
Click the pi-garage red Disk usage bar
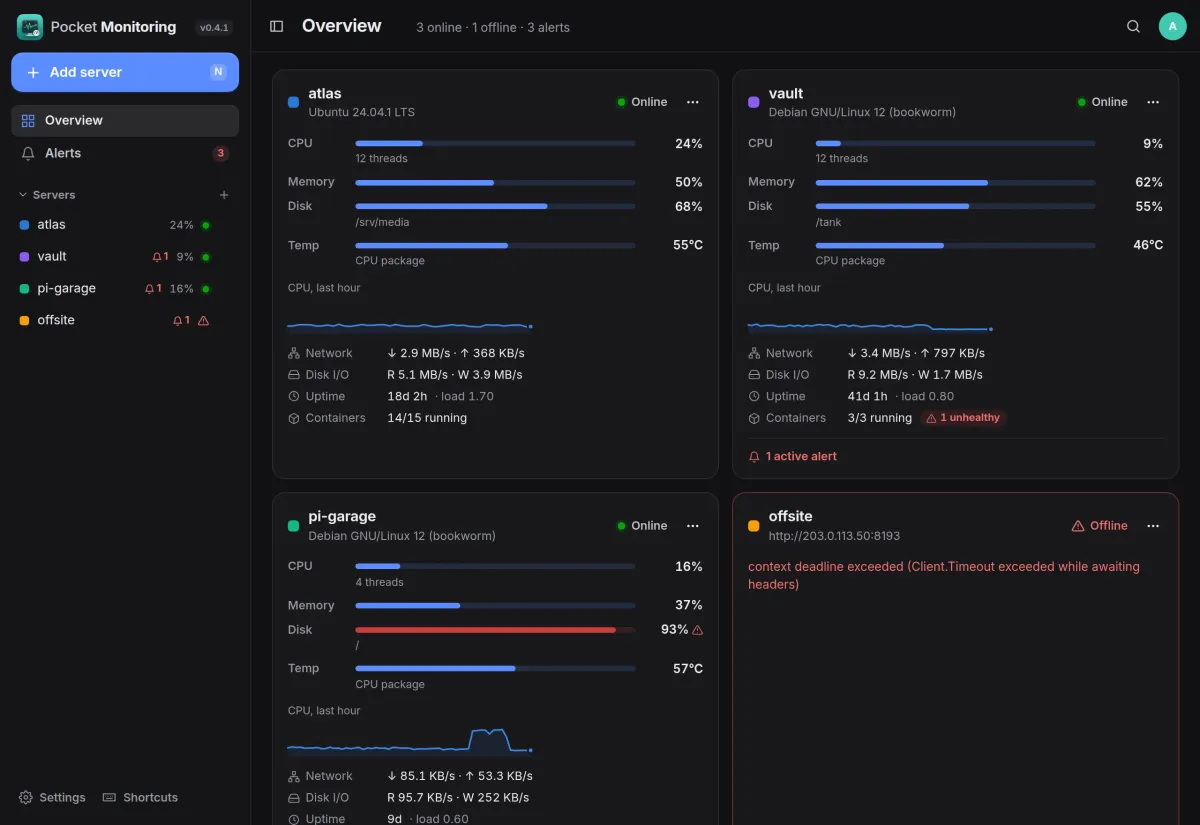click(x=495, y=630)
